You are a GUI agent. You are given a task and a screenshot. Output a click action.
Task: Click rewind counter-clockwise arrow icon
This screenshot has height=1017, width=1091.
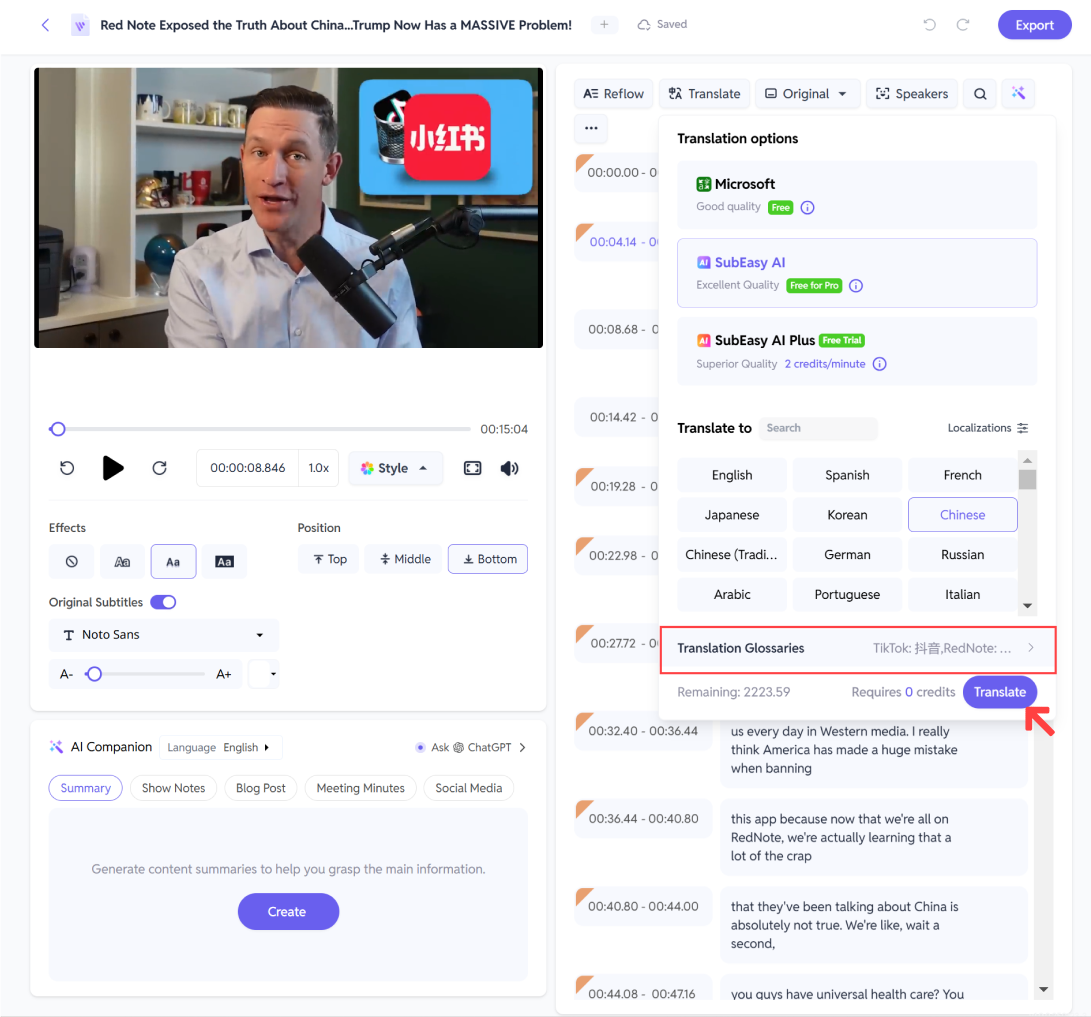tap(67, 468)
